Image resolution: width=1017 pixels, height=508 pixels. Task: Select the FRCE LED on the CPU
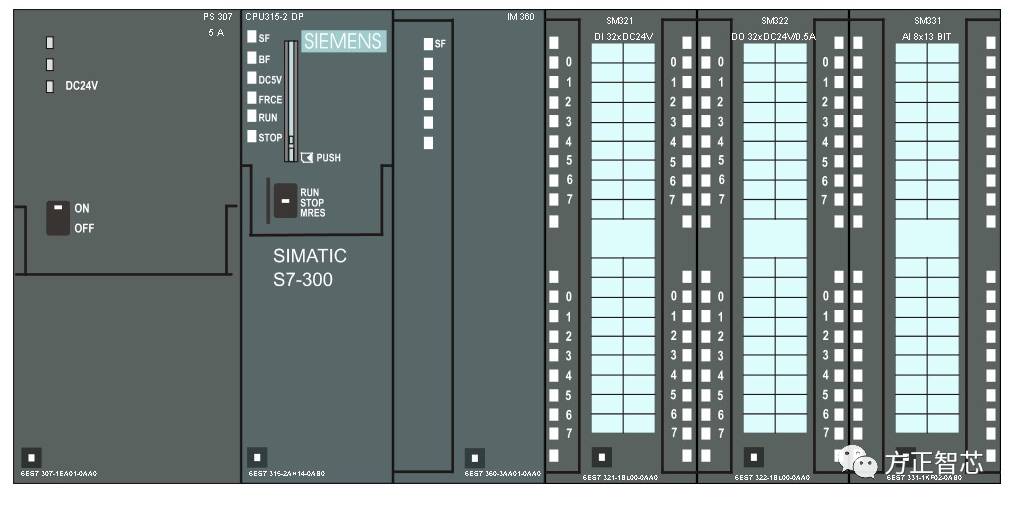pos(252,98)
